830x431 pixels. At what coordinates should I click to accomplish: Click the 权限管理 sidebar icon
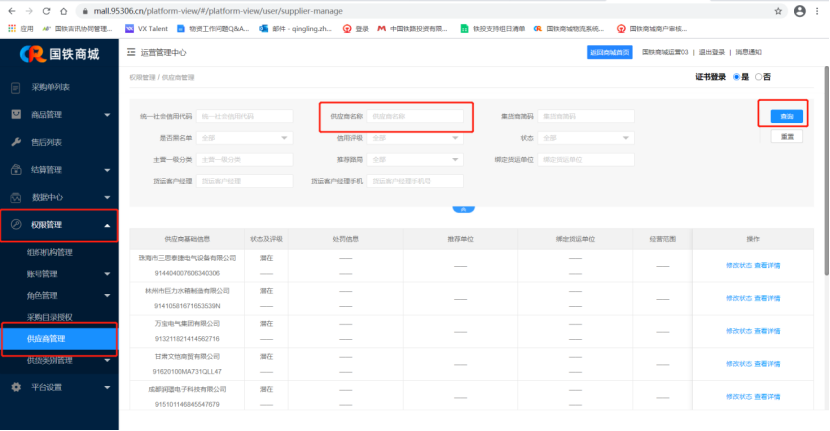pos(16,225)
